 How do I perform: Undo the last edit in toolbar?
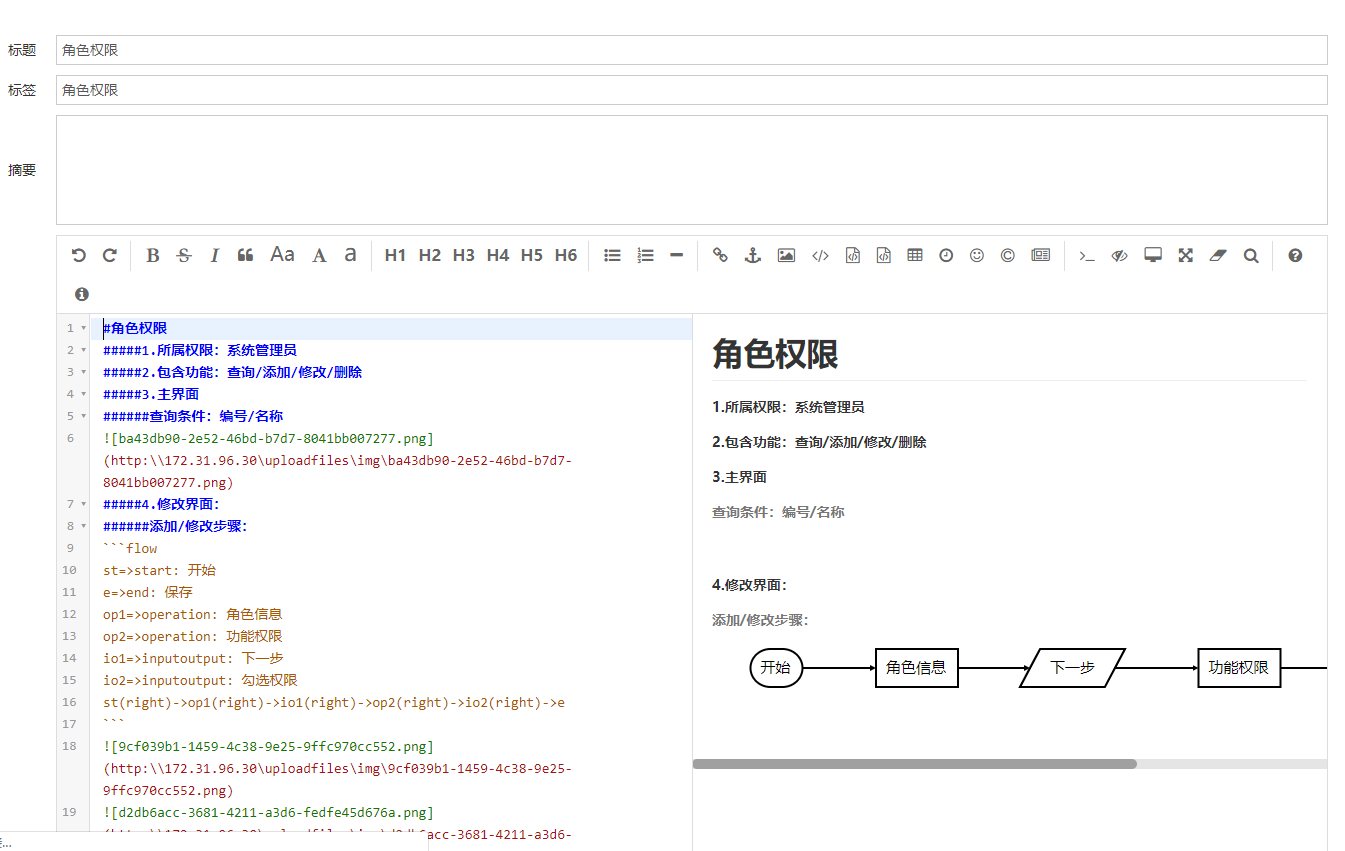78,256
